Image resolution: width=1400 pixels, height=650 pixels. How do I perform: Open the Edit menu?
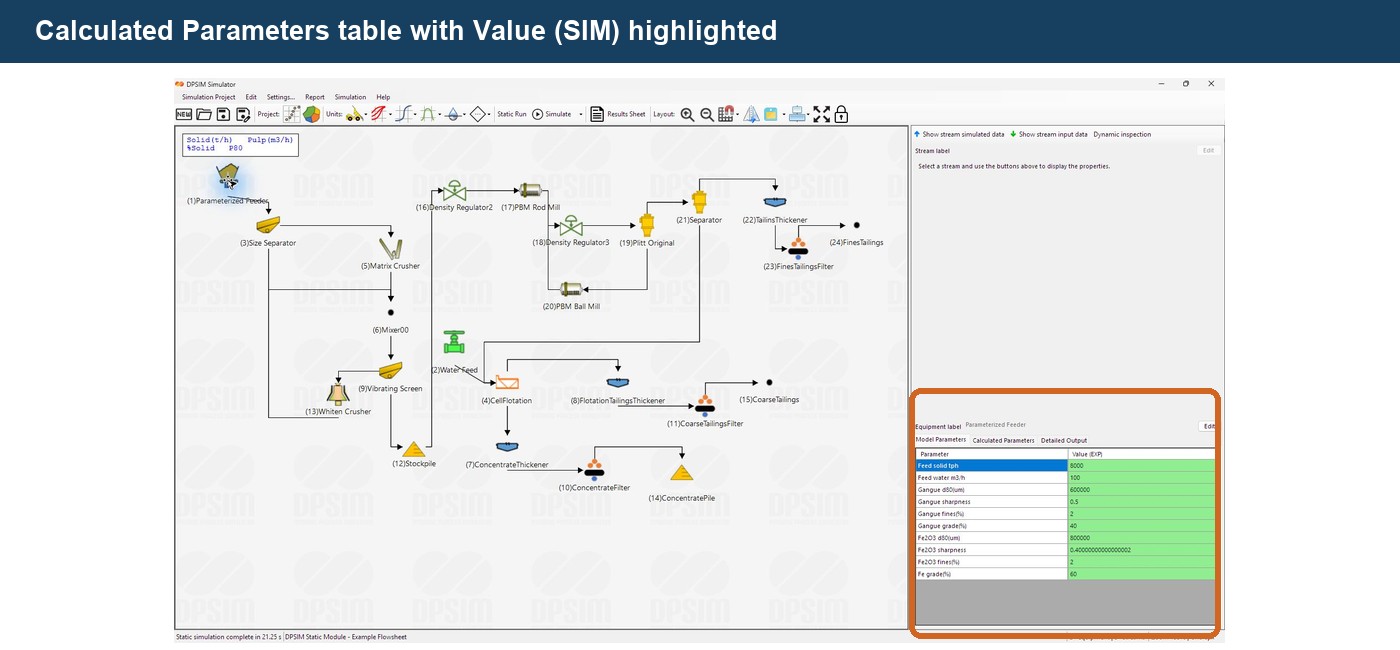pyautogui.click(x=251, y=97)
